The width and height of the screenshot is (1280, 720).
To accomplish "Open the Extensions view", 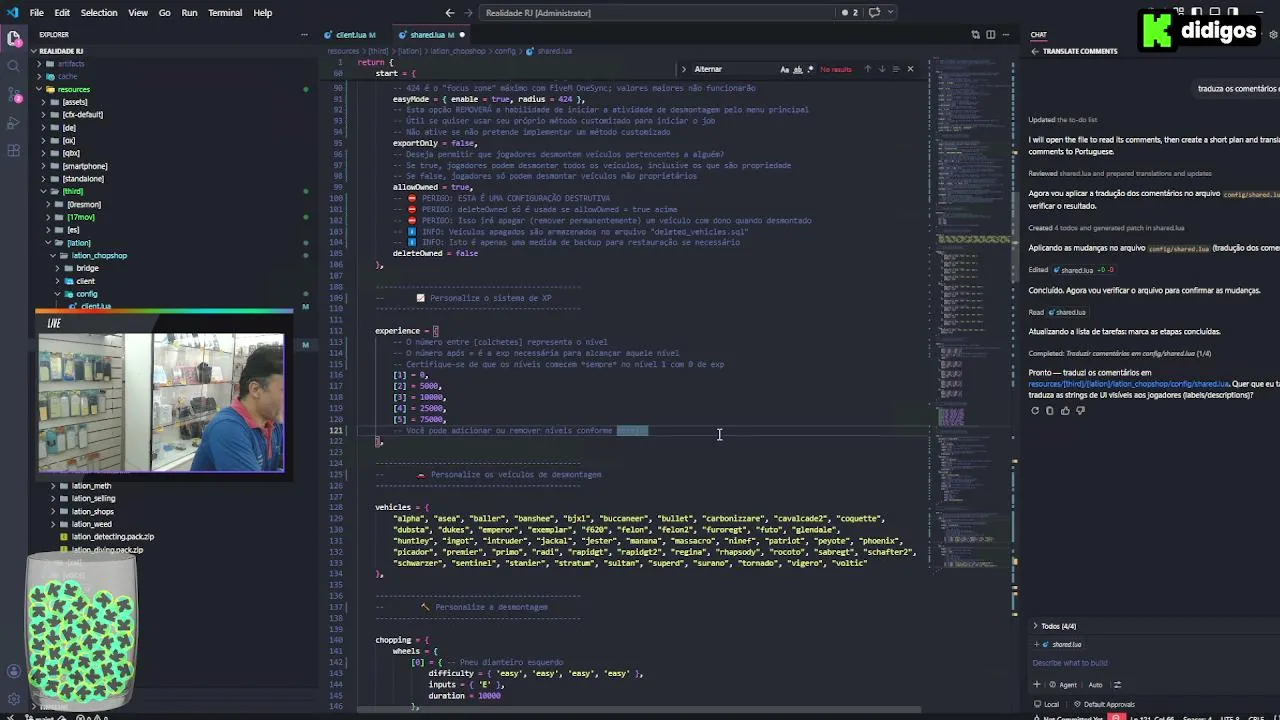I will click(14, 150).
